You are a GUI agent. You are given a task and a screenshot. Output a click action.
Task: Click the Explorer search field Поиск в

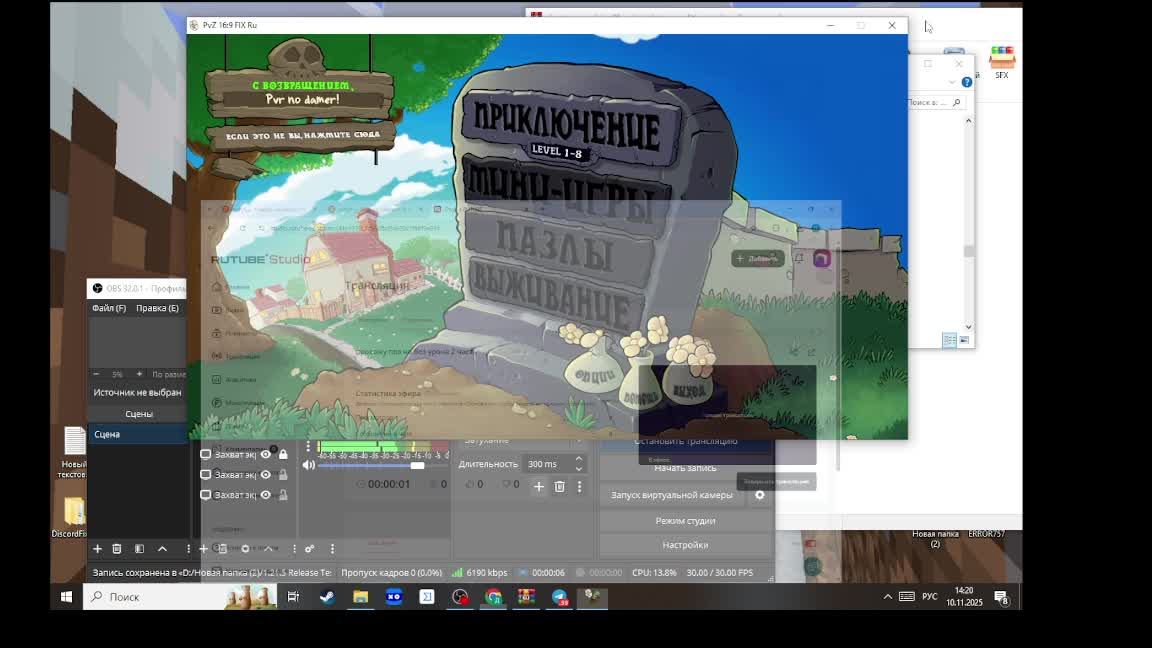[935, 102]
